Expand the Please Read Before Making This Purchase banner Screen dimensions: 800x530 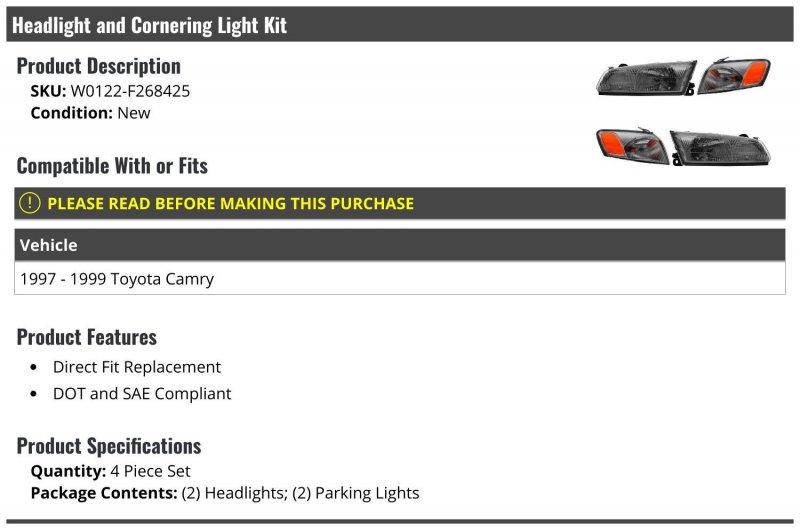click(x=399, y=203)
